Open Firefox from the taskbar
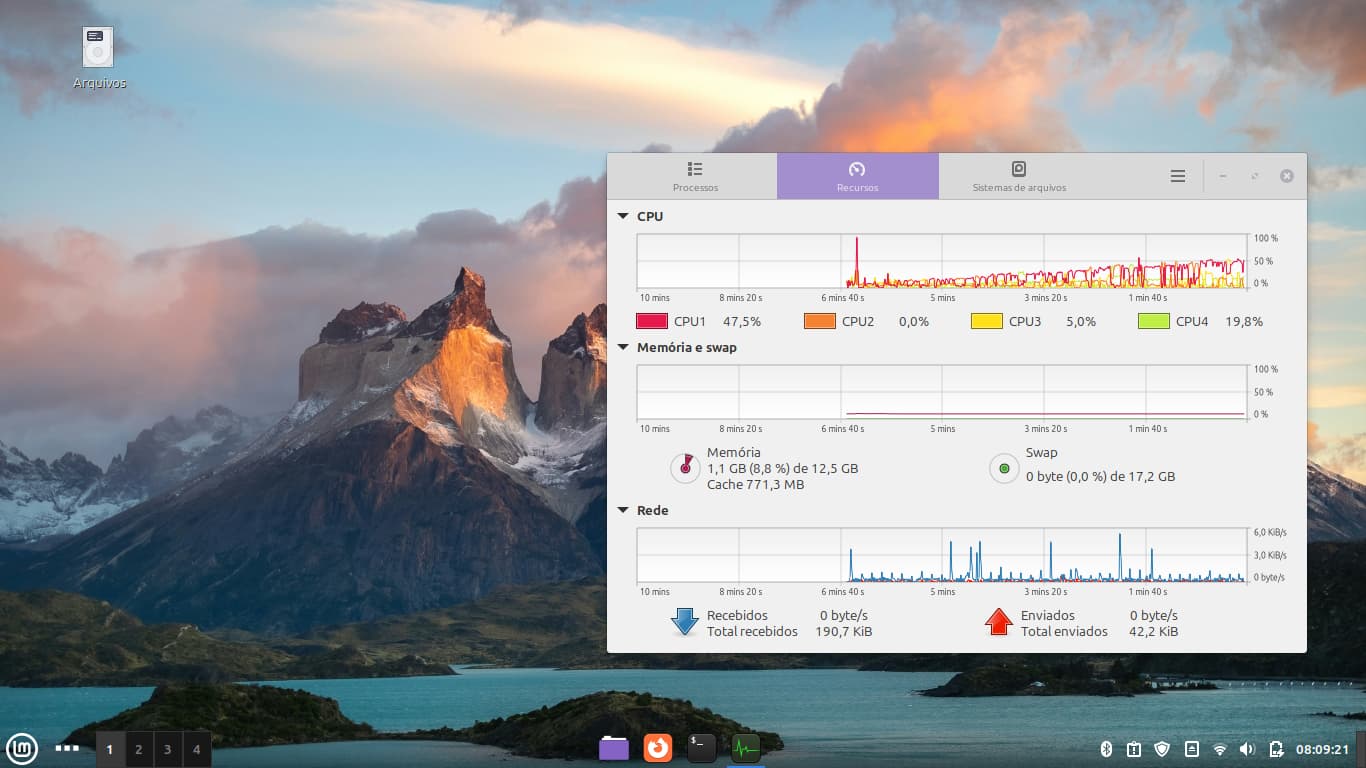 coord(657,748)
